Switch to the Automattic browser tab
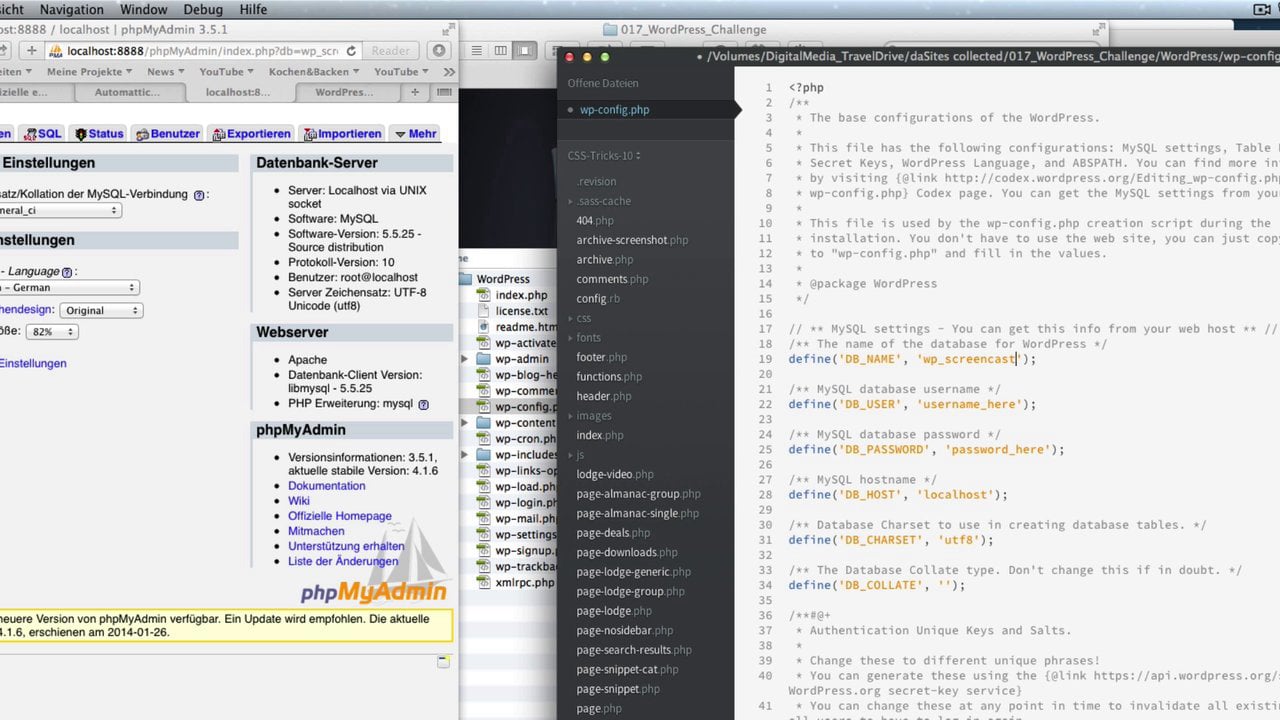The image size is (1280, 720). (127, 92)
